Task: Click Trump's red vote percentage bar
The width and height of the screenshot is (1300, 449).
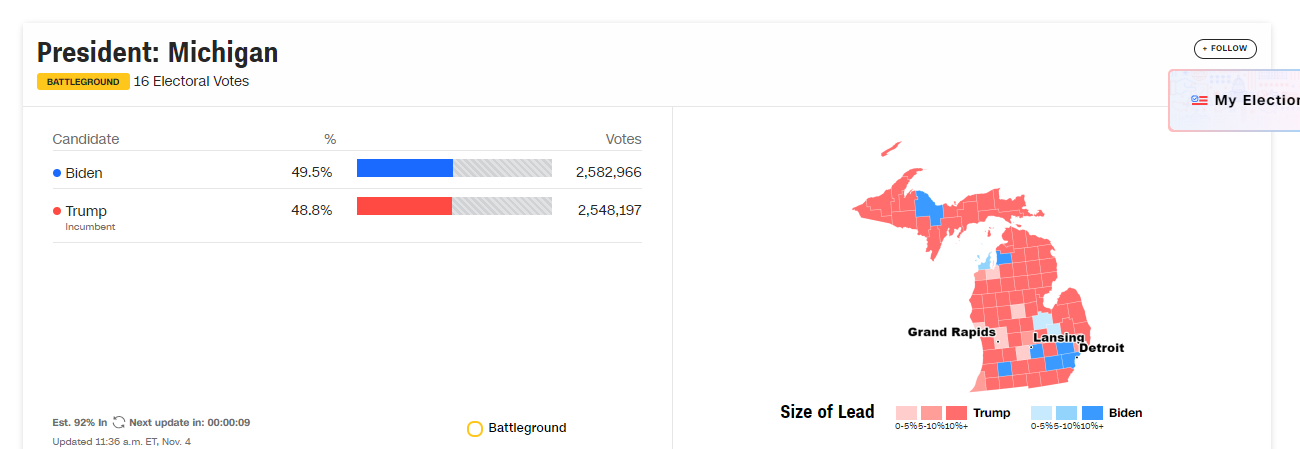Action: 404,206
